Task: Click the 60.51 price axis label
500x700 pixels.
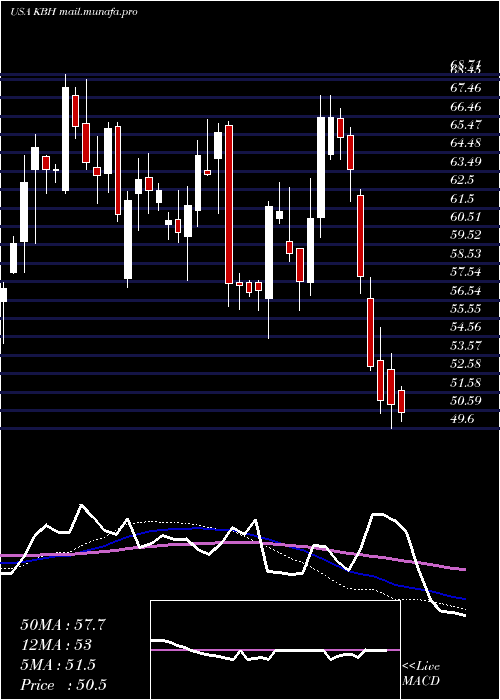Action: tap(465, 217)
